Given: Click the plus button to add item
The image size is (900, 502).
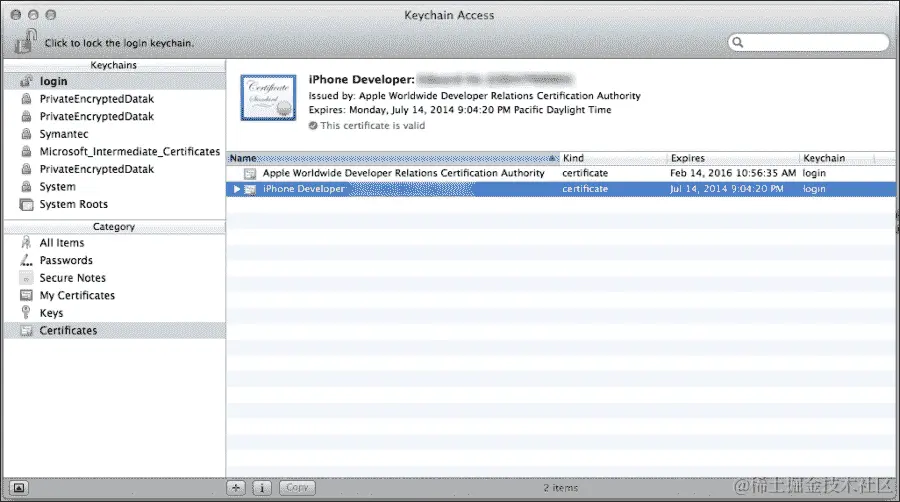Looking at the screenshot, I should [x=236, y=488].
